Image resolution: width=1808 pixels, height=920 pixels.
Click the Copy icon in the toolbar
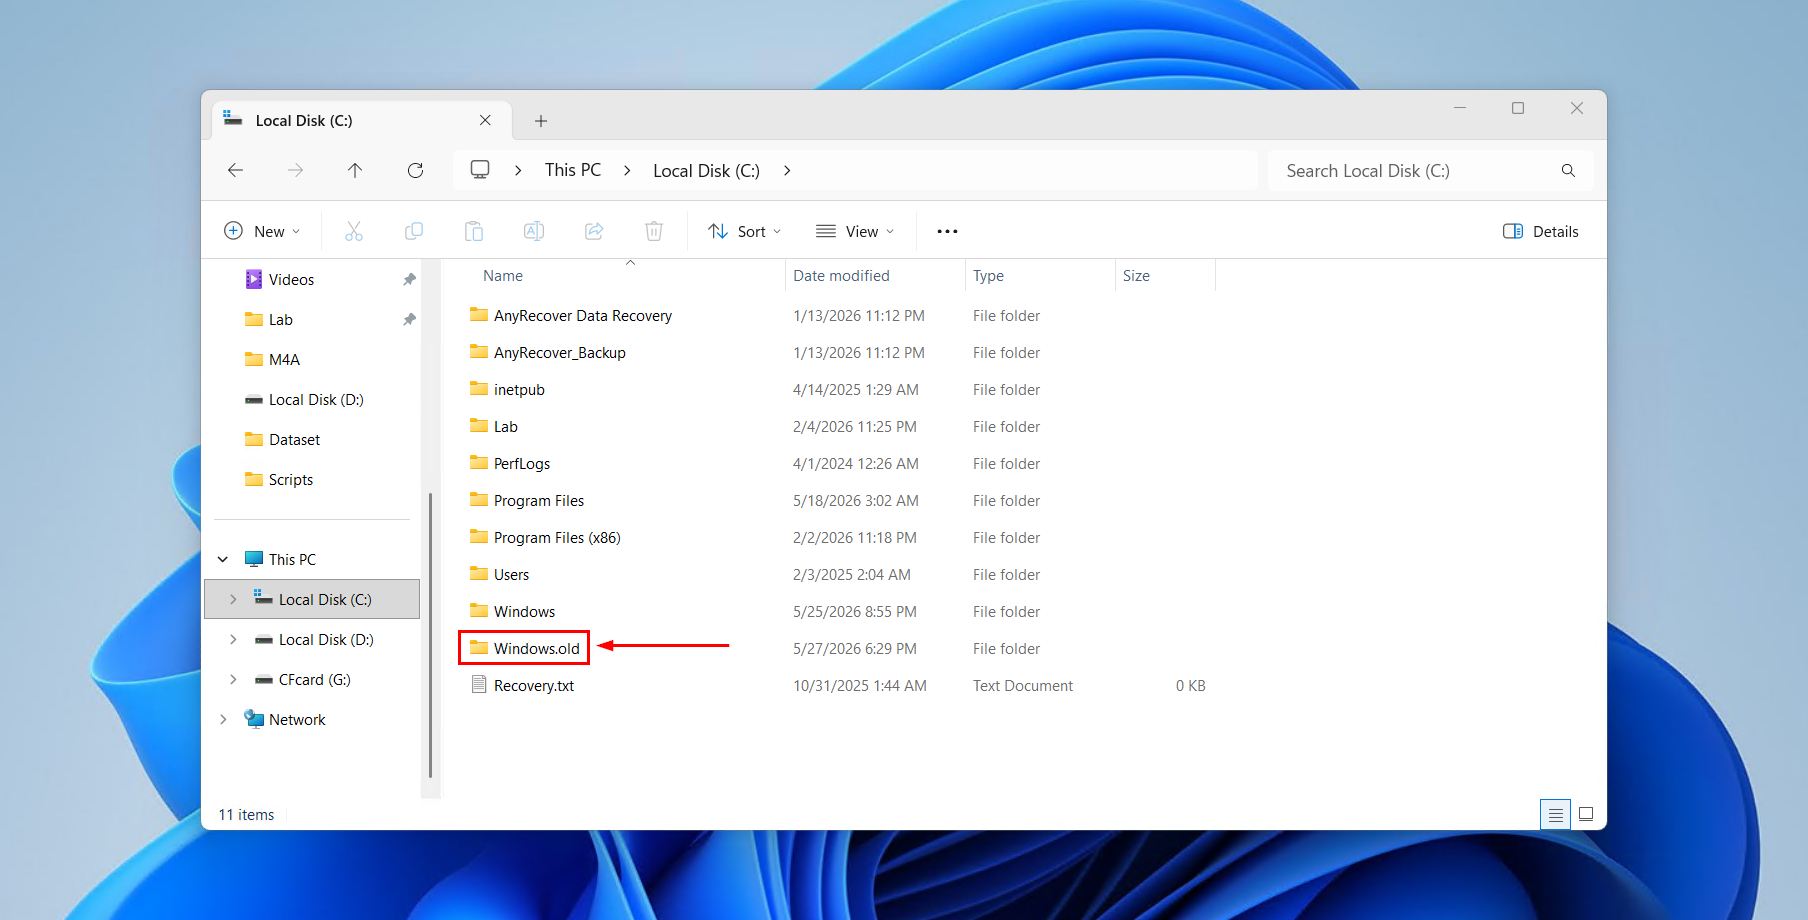coord(413,231)
